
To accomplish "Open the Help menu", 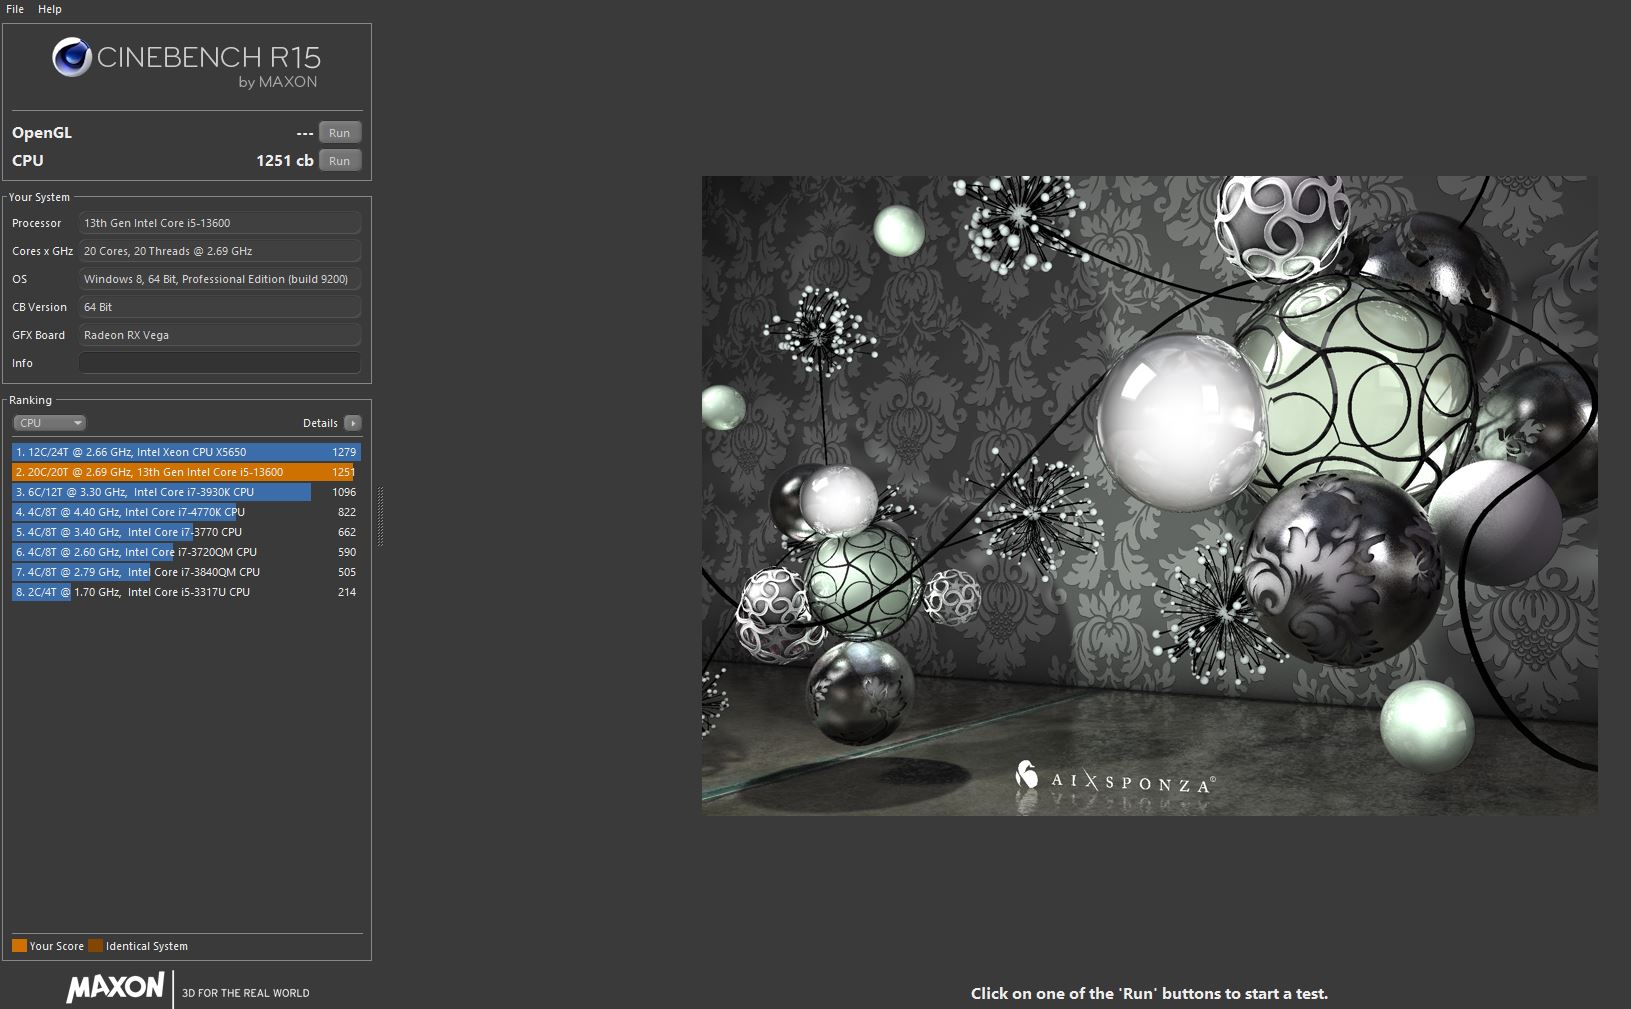I will [x=50, y=9].
